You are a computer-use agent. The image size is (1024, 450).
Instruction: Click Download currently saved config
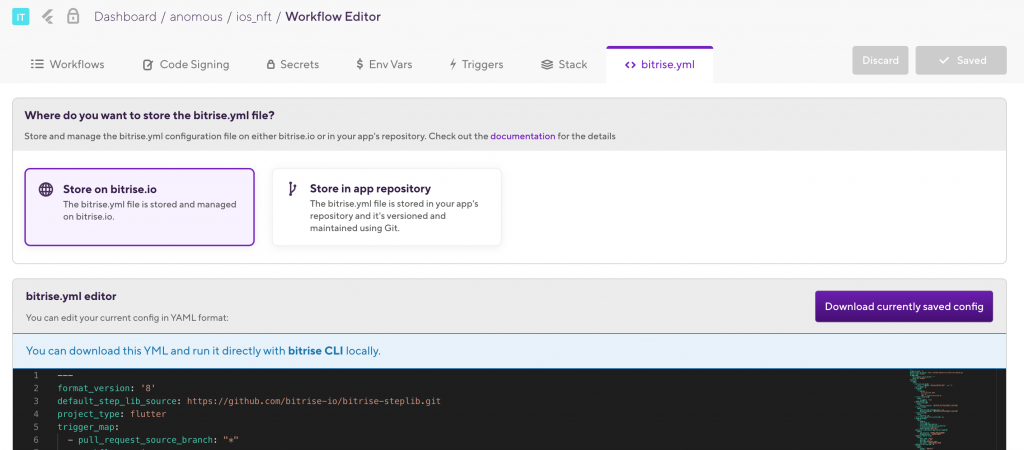tap(904, 306)
